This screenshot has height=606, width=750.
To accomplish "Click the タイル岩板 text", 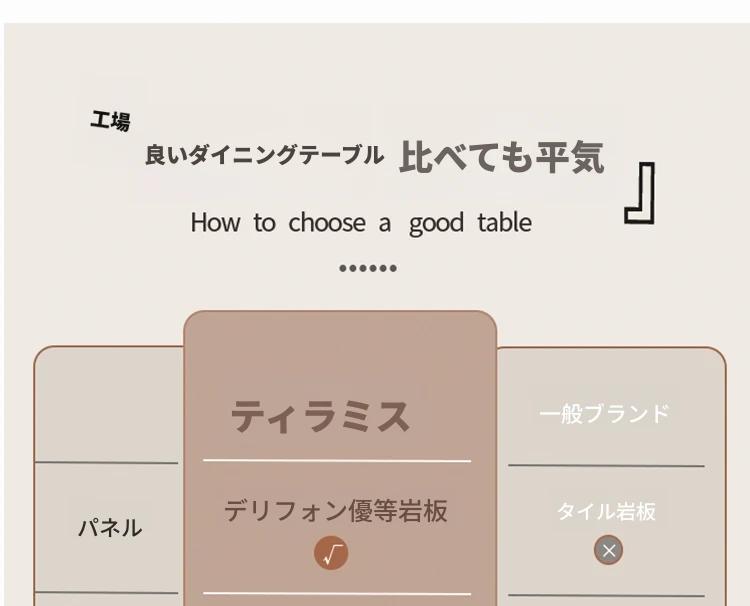I will coord(606,511).
